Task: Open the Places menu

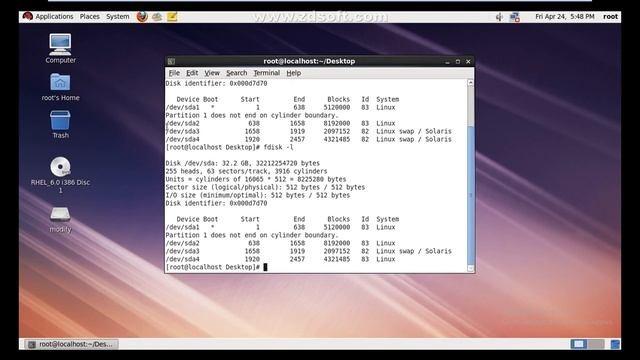Action: pyautogui.click(x=89, y=16)
